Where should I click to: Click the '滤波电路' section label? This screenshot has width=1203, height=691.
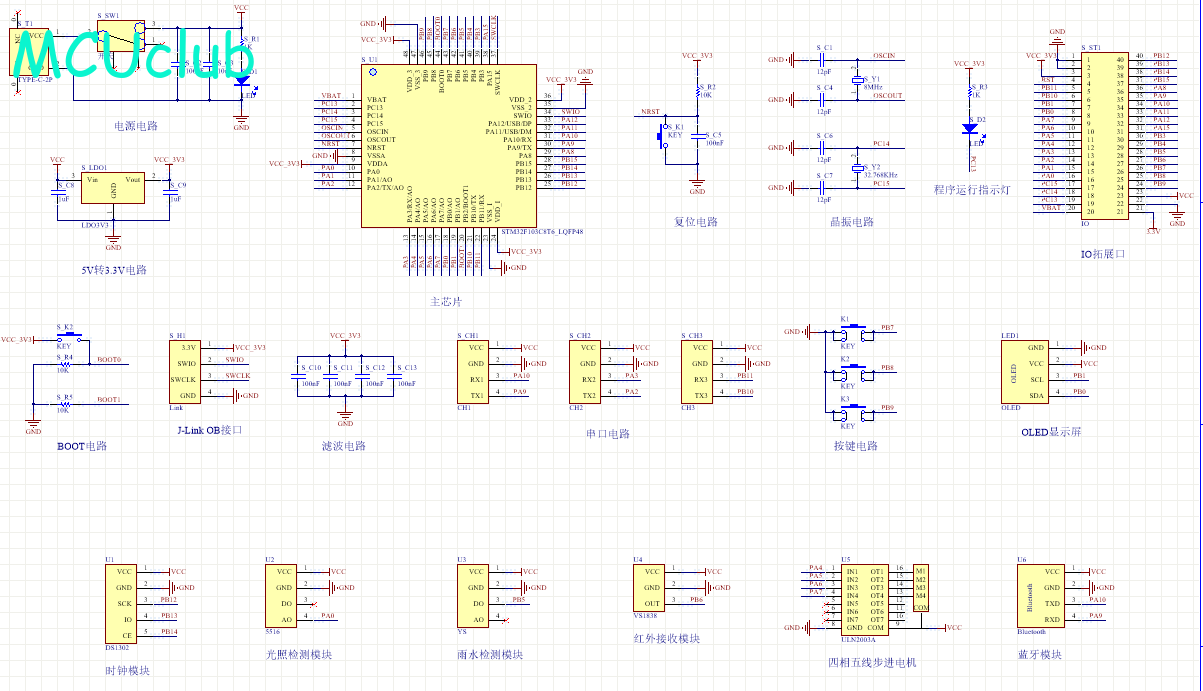tap(344, 446)
